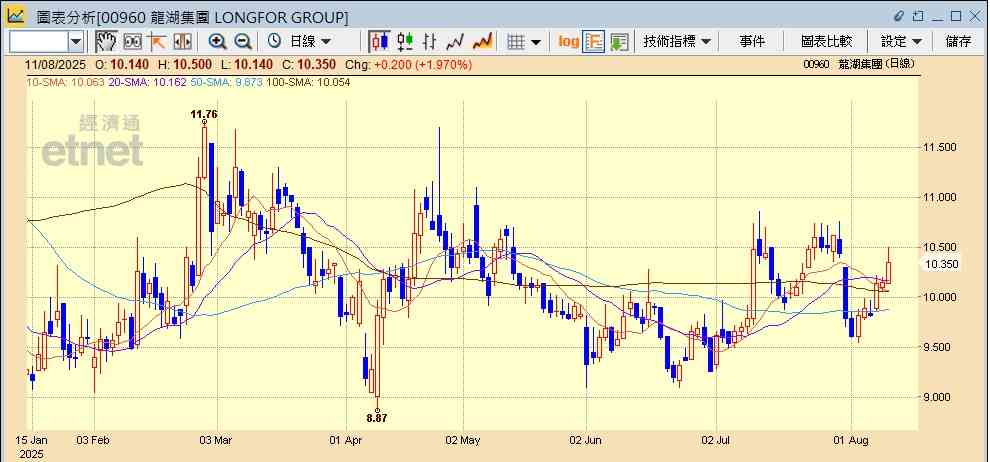
Task: Switch to red-green candlestick chart type
Action: tap(405, 42)
